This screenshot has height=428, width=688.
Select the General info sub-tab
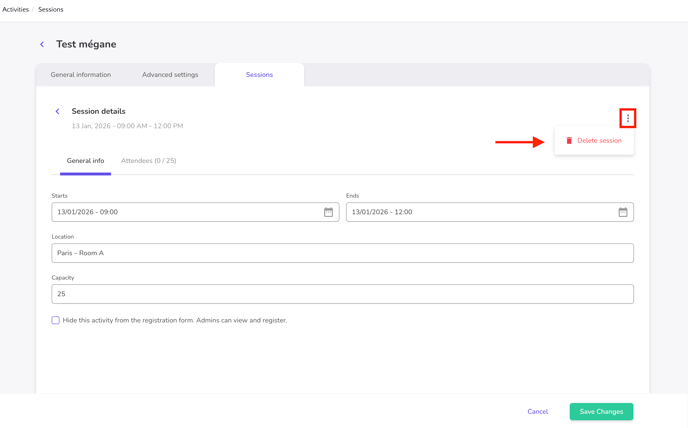click(85, 161)
